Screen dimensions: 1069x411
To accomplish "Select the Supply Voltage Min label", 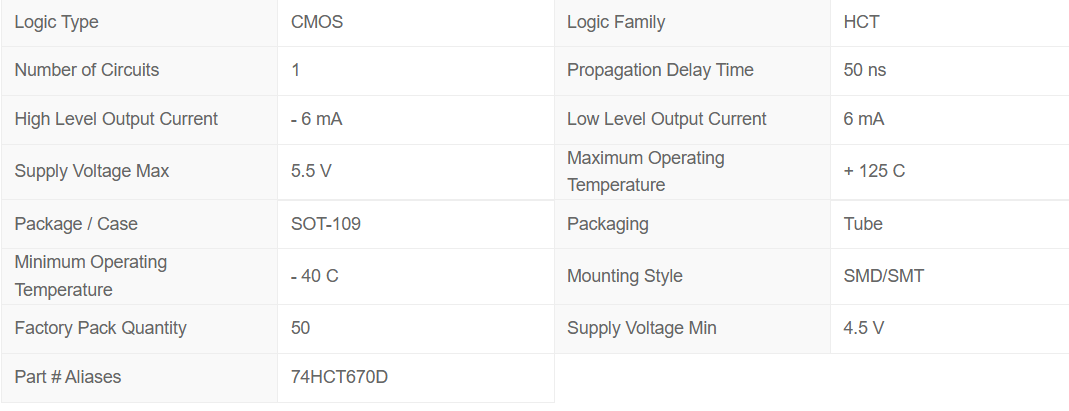I will point(641,328).
